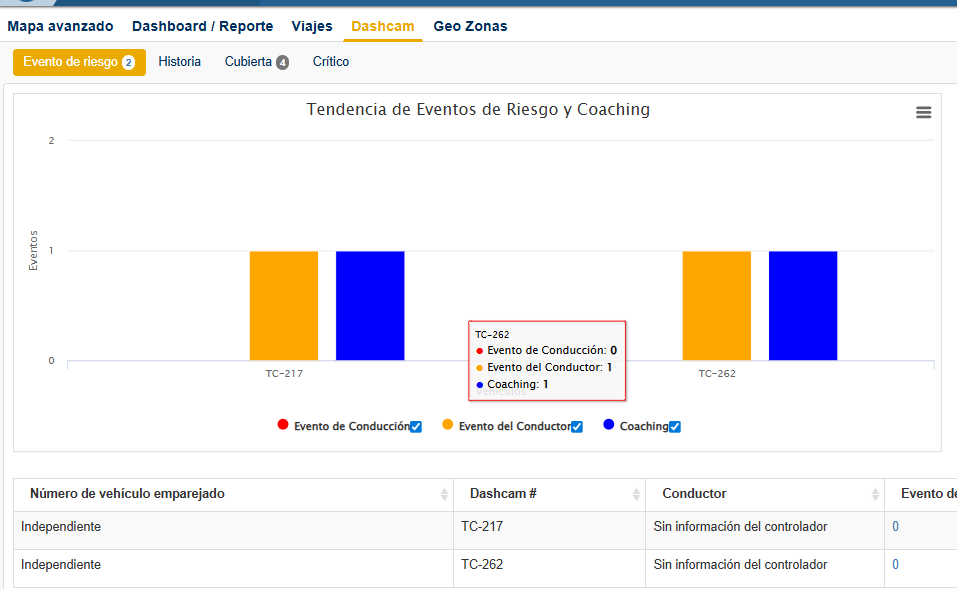Image resolution: width=957 pixels, height=589 pixels.
Task: Click the orange bar for TC-217
Action: click(x=284, y=305)
